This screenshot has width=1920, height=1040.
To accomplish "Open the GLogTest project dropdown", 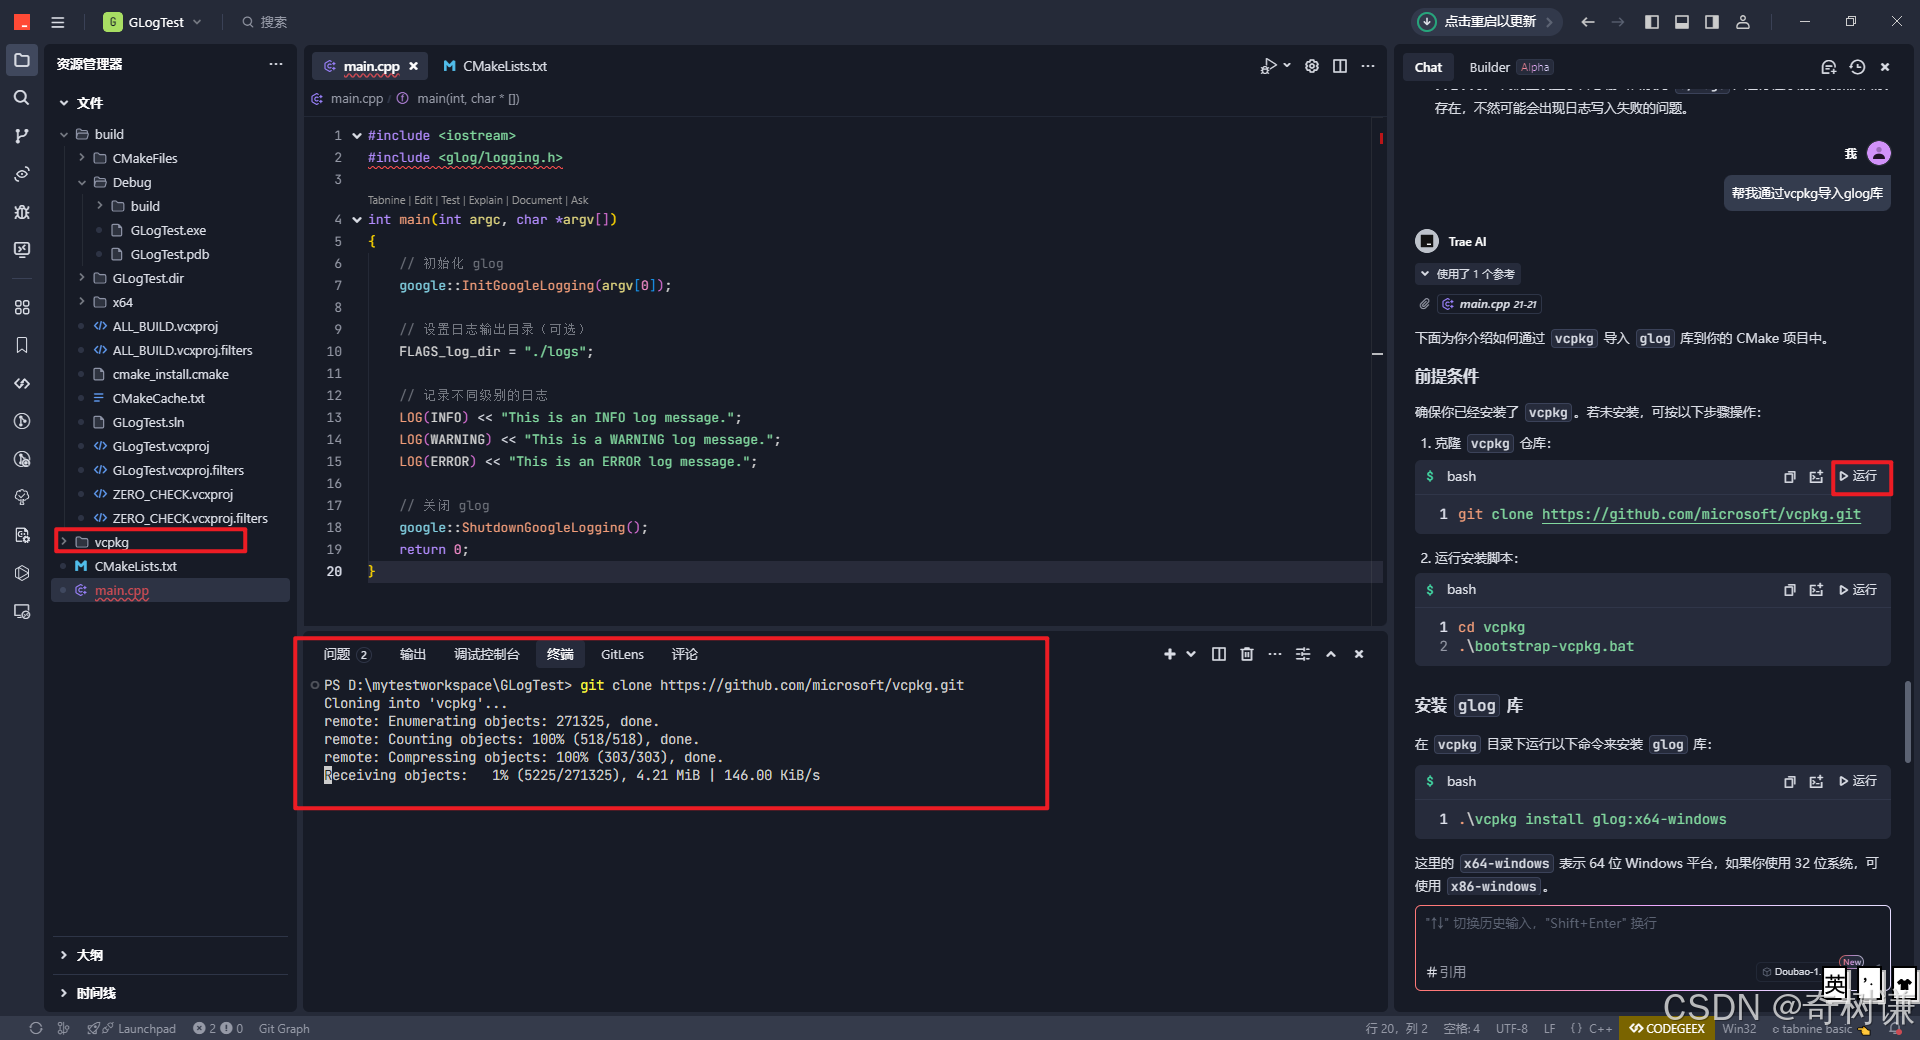I will (153, 22).
